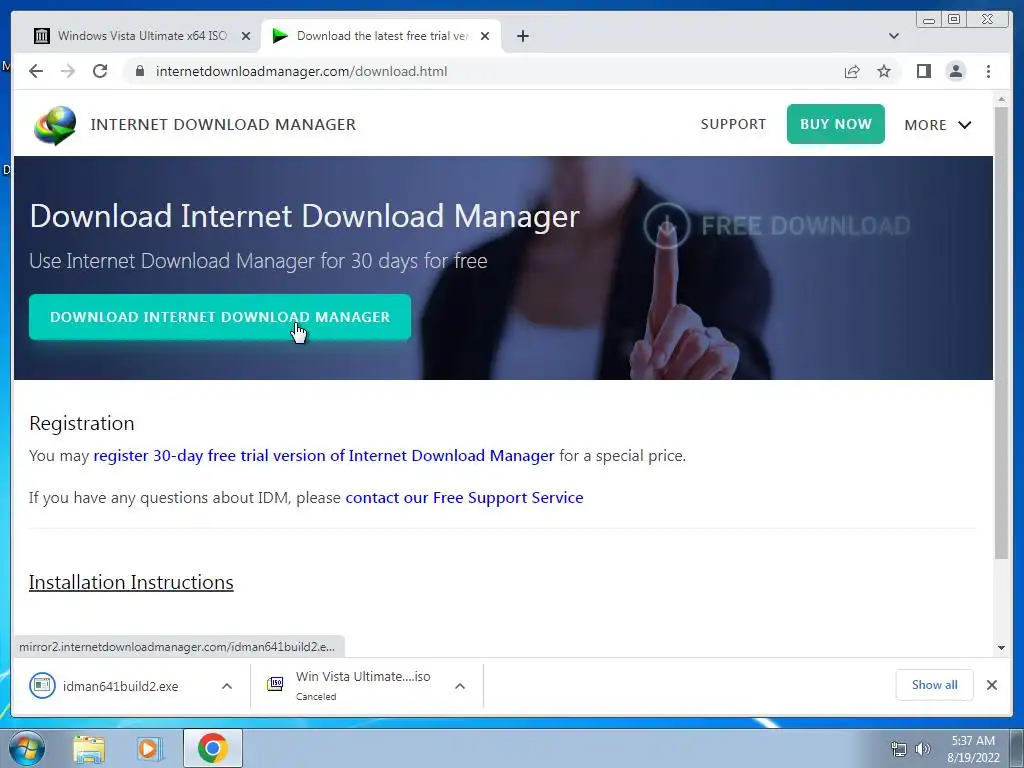The width and height of the screenshot is (1024, 768).
Task: Click the Internet Download Manager logo
Action: click(55, 125)
